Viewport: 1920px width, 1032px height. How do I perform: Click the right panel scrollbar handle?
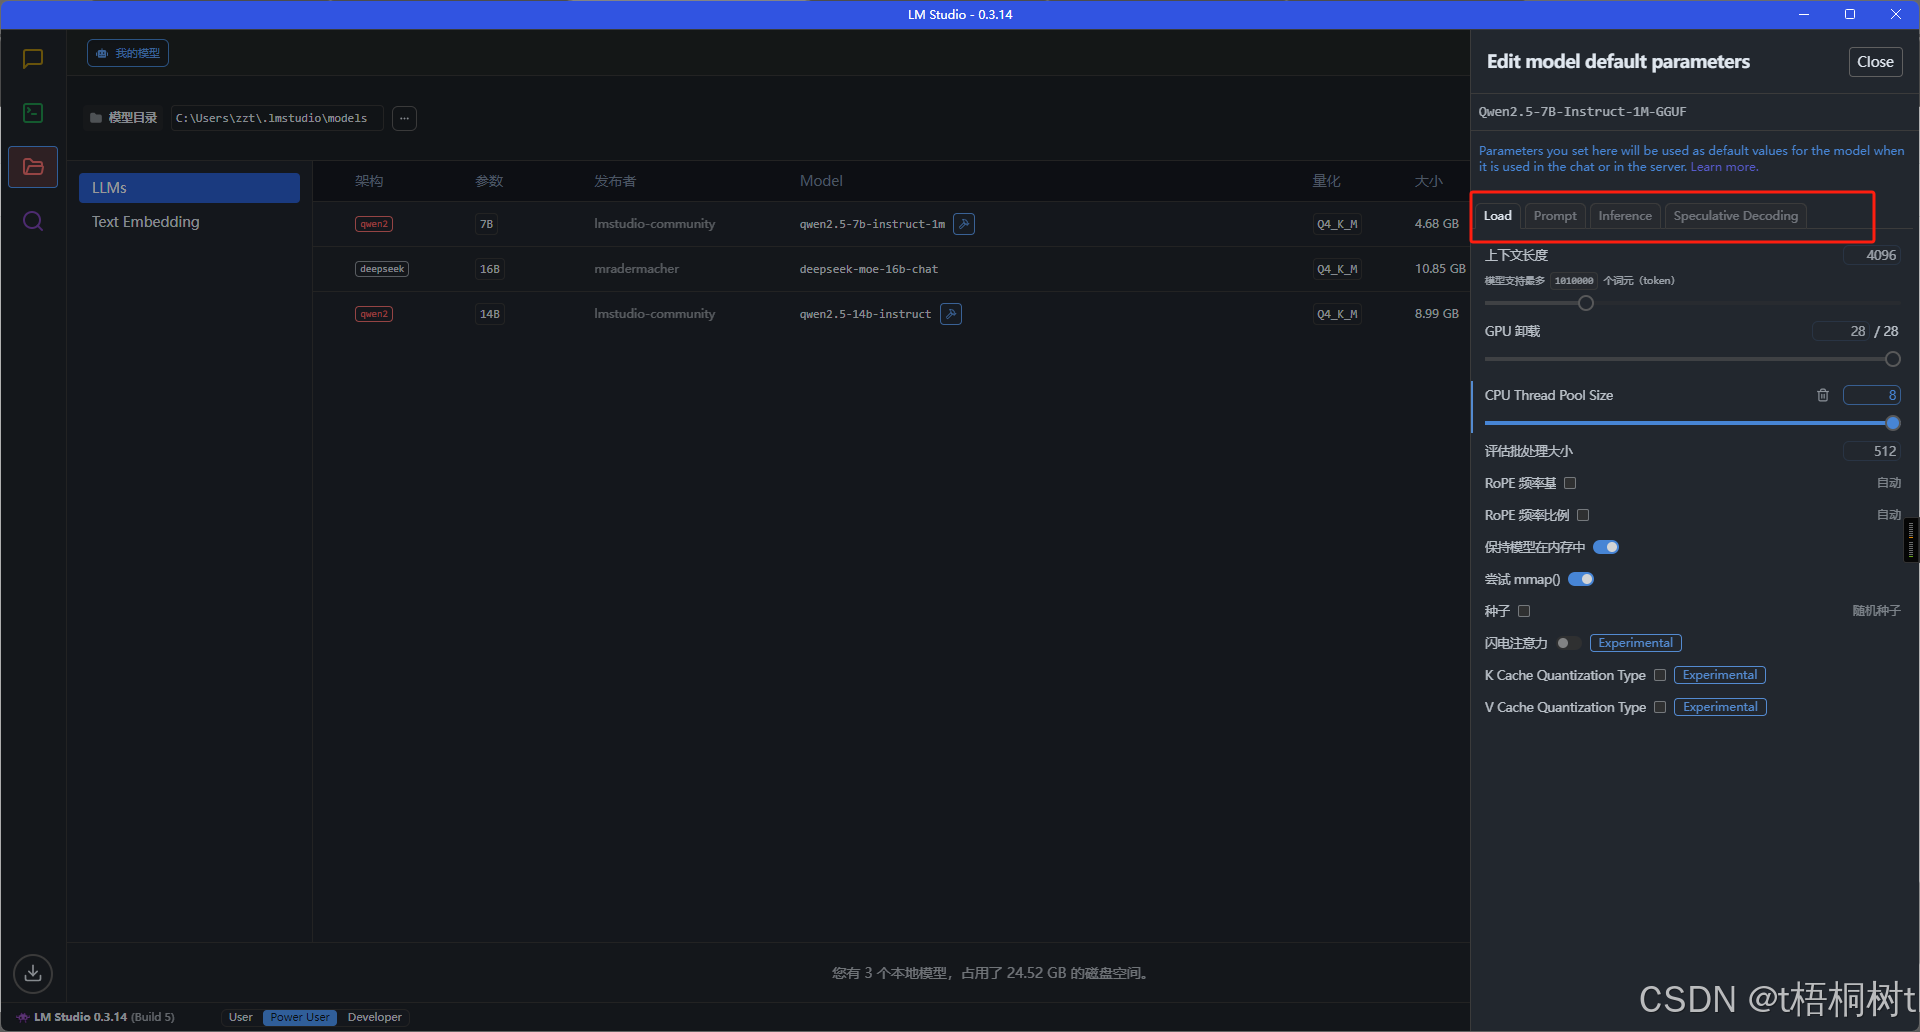click(x=1911, y=540)
